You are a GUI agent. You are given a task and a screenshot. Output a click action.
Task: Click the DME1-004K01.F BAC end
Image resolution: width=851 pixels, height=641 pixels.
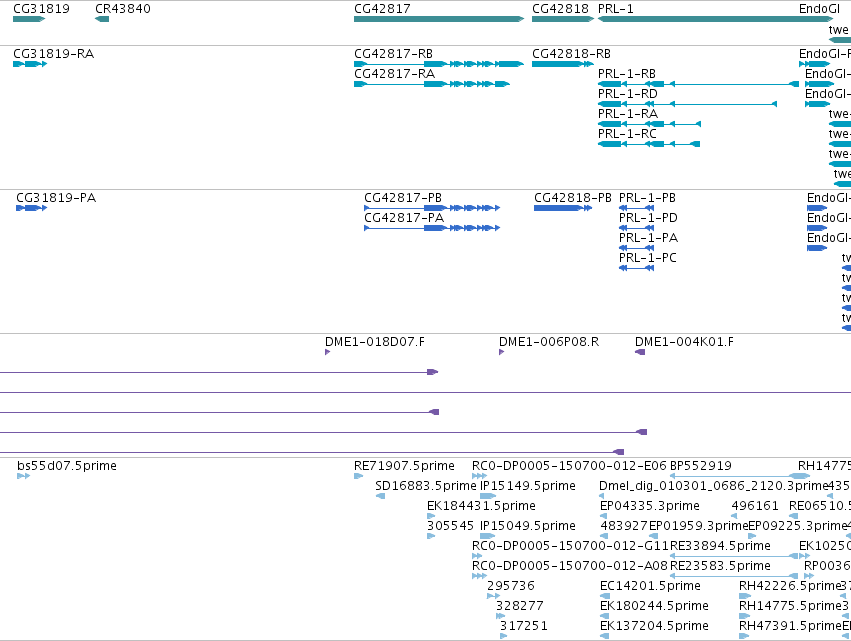click(x=640, y=352)
